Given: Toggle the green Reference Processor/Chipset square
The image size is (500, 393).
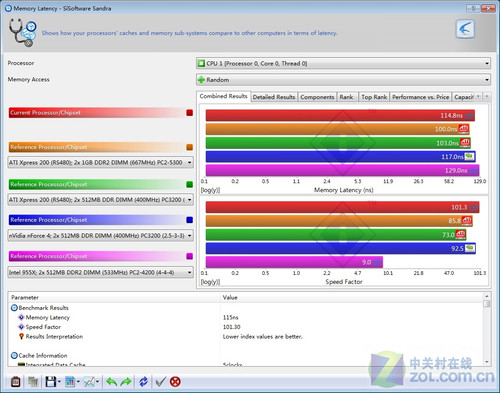Looking at the screenshot, I should click(x=190, y=184).
